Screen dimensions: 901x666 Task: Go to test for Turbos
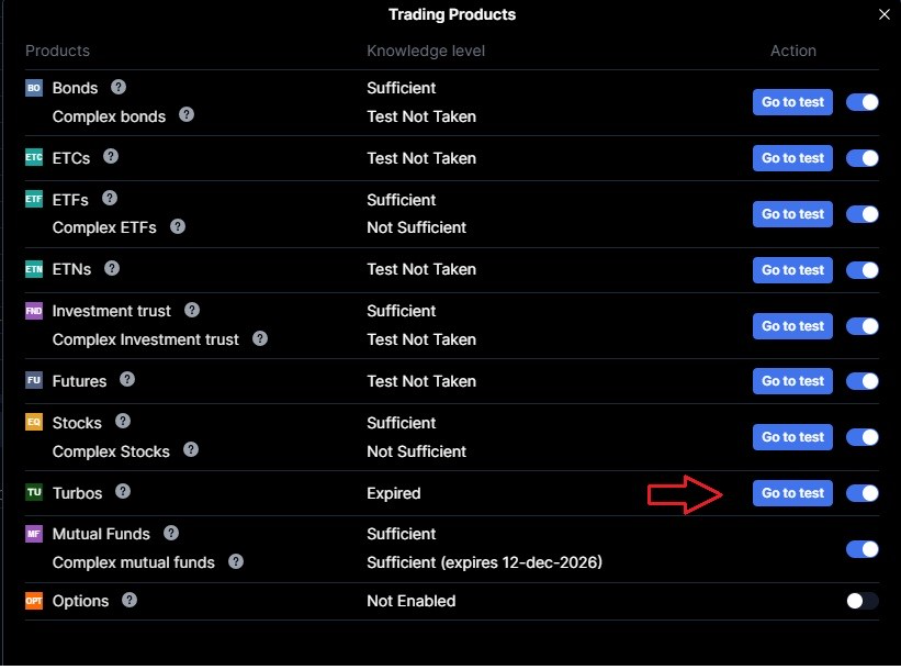[792, 493]
